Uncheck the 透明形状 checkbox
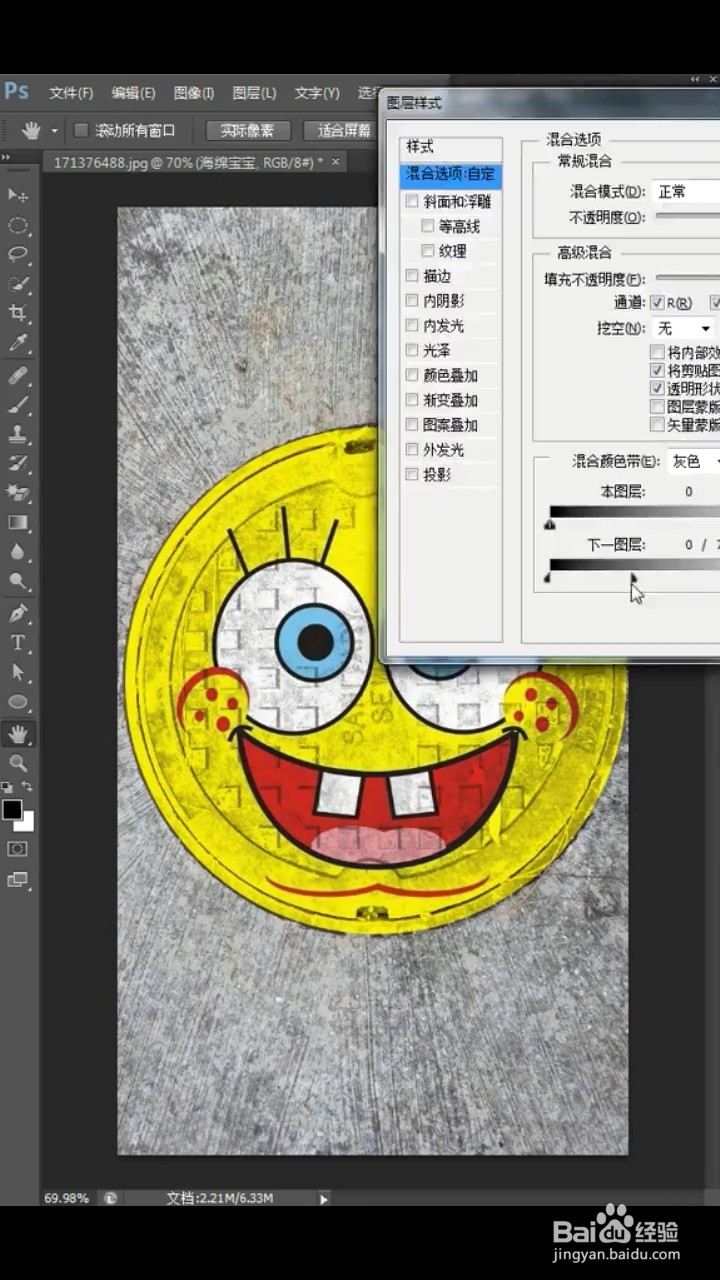This screenshot has width=720, height=1280. pyautogui.click(x=657, y=388)
